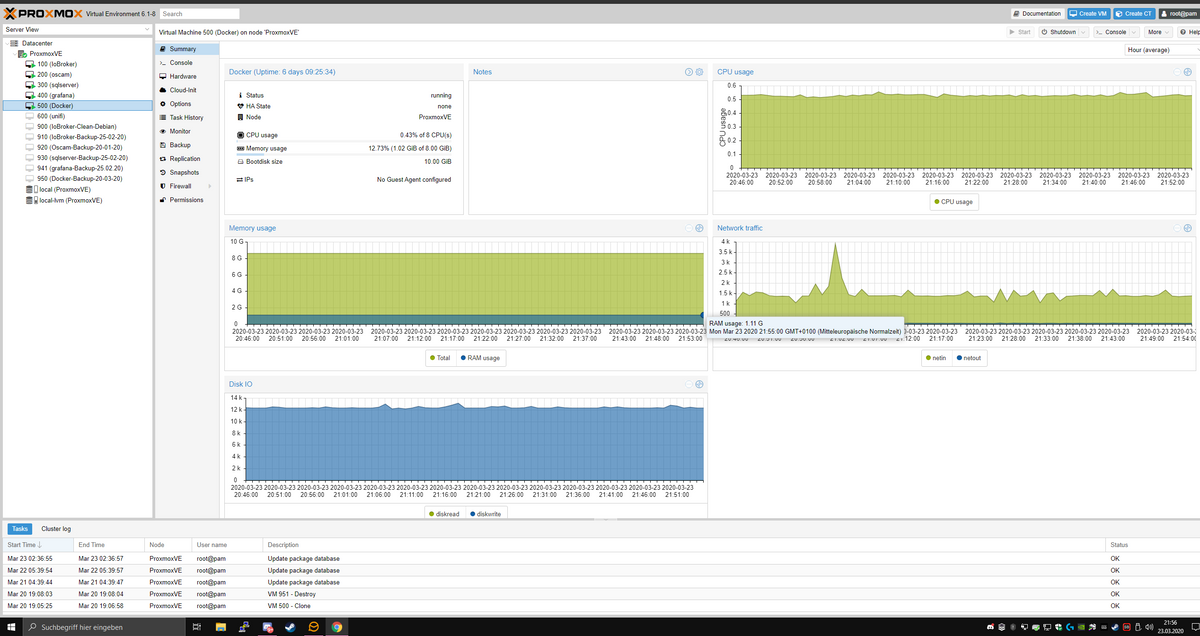Screen dimensions: 1200x636
Task: Click the zoom toggle icon on Network traffic chart
Action: point(1188,228)
